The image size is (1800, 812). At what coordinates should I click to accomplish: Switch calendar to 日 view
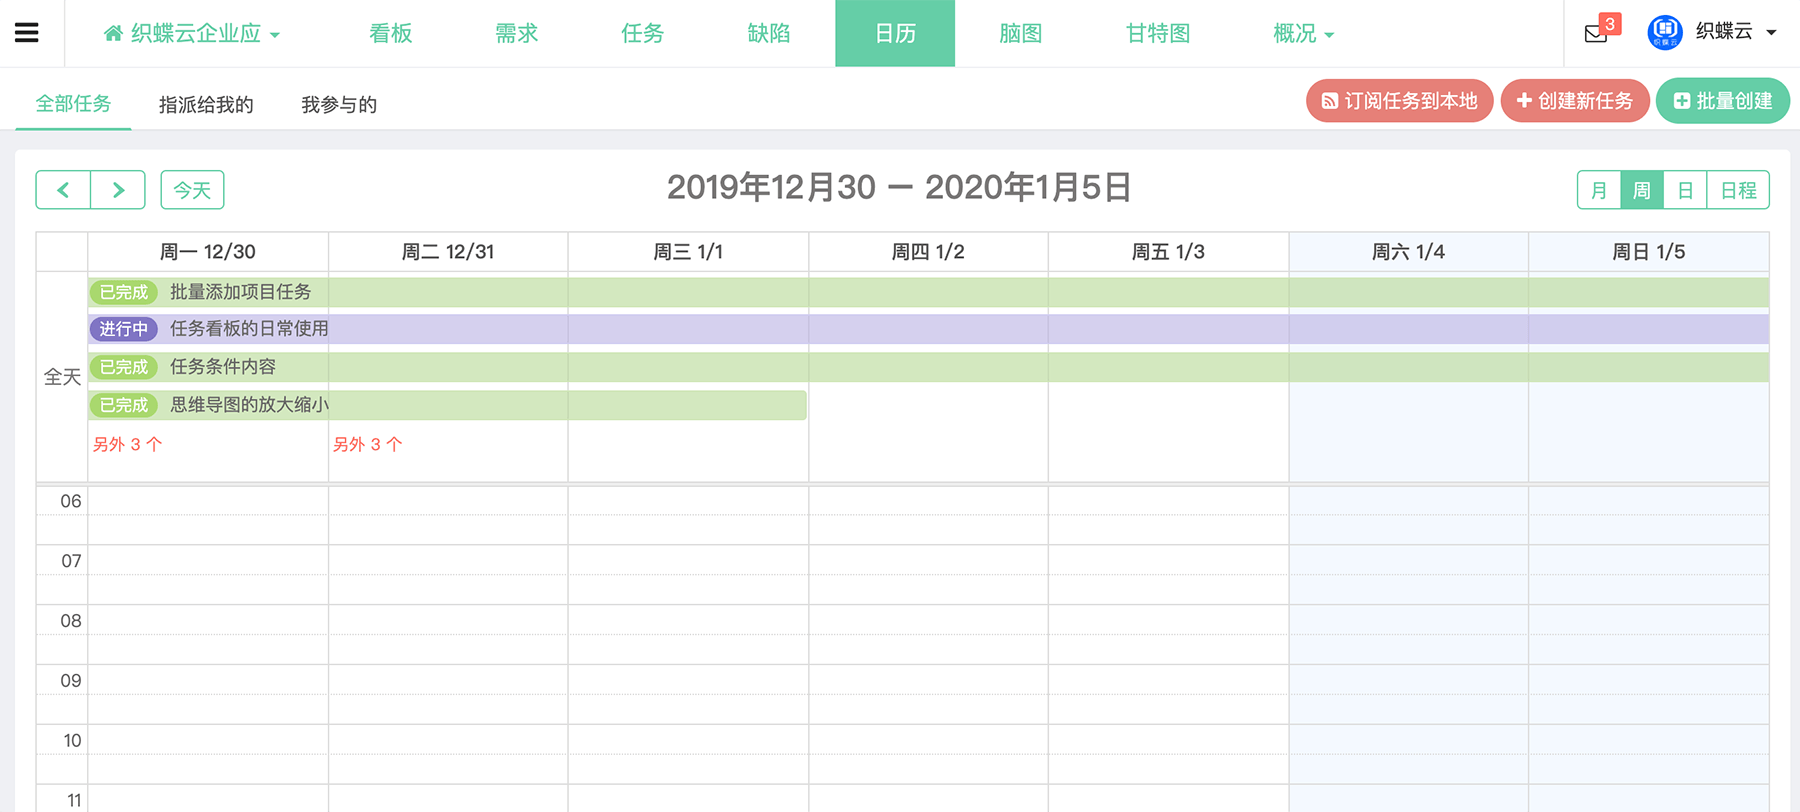1685,190
